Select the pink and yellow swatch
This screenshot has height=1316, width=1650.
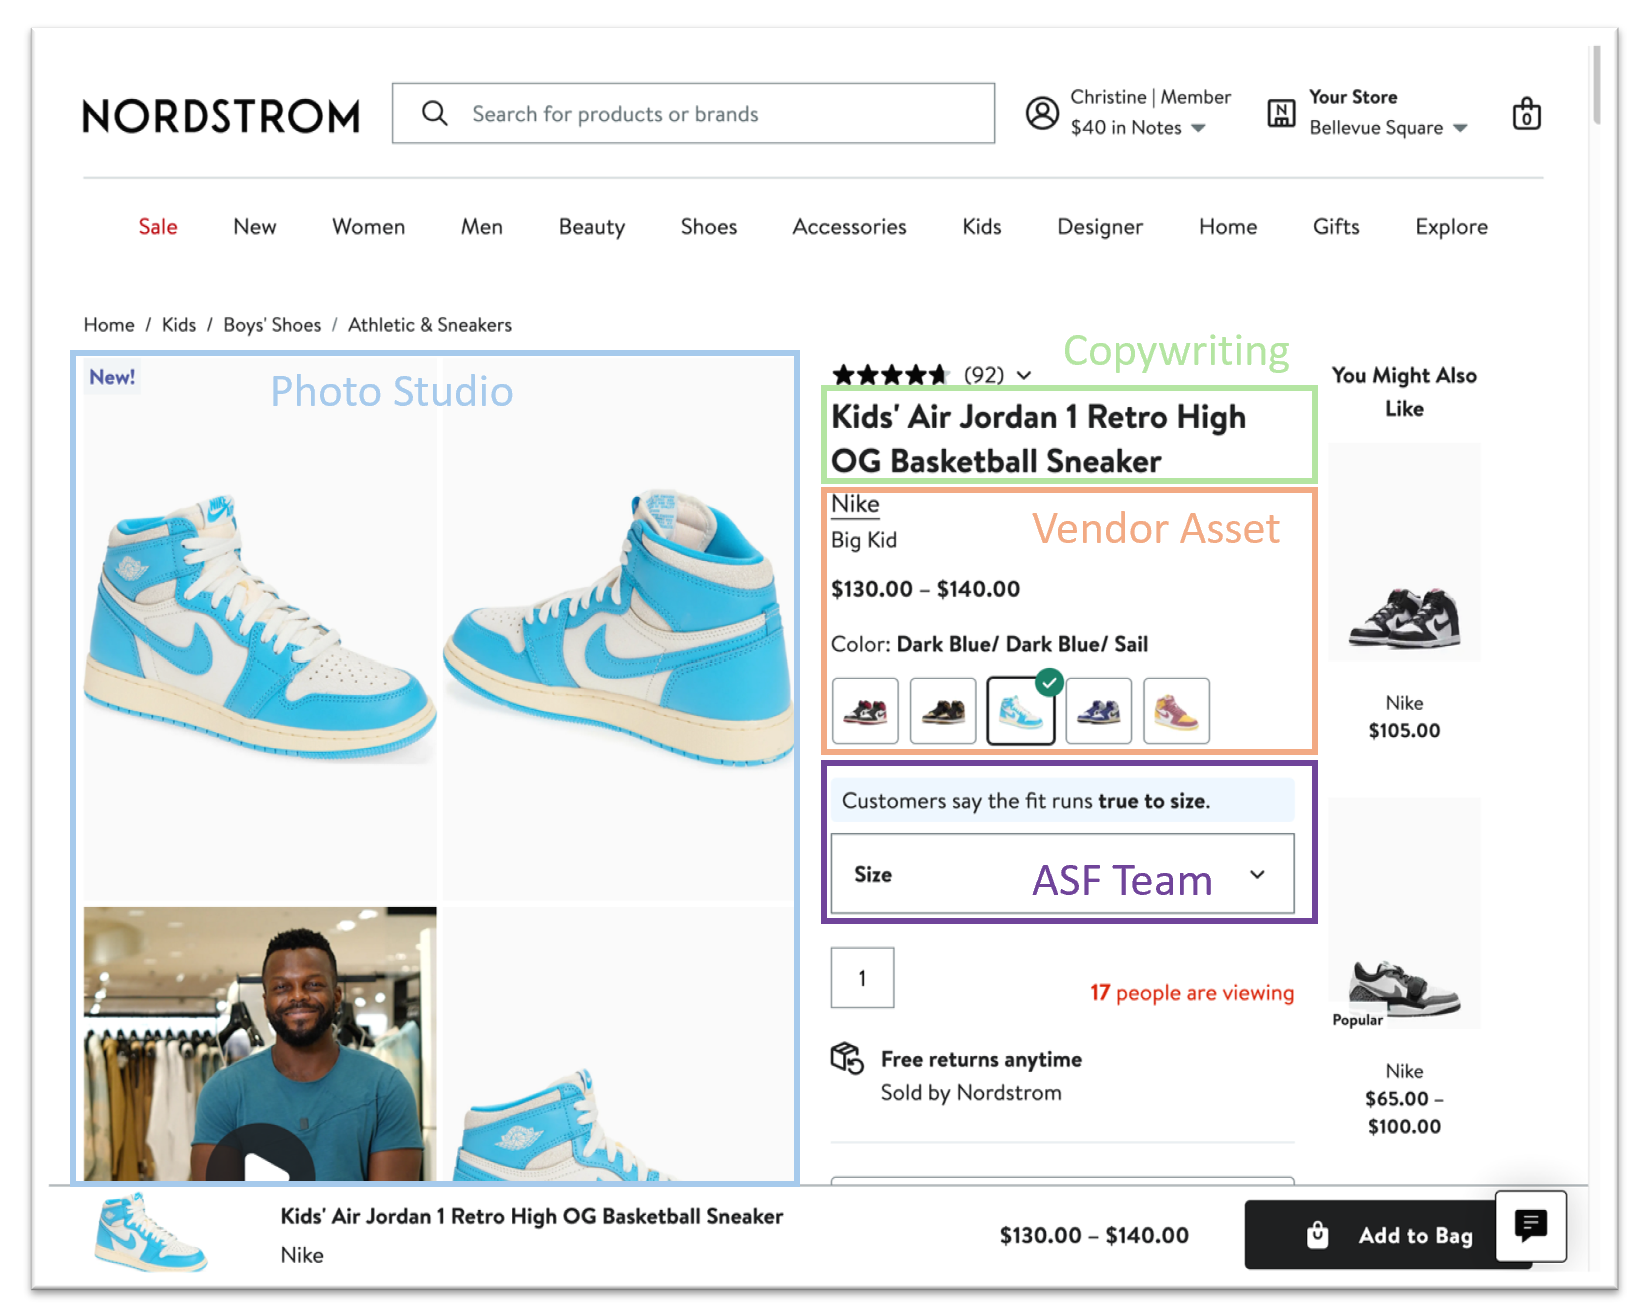click(x=1177, y=711)
